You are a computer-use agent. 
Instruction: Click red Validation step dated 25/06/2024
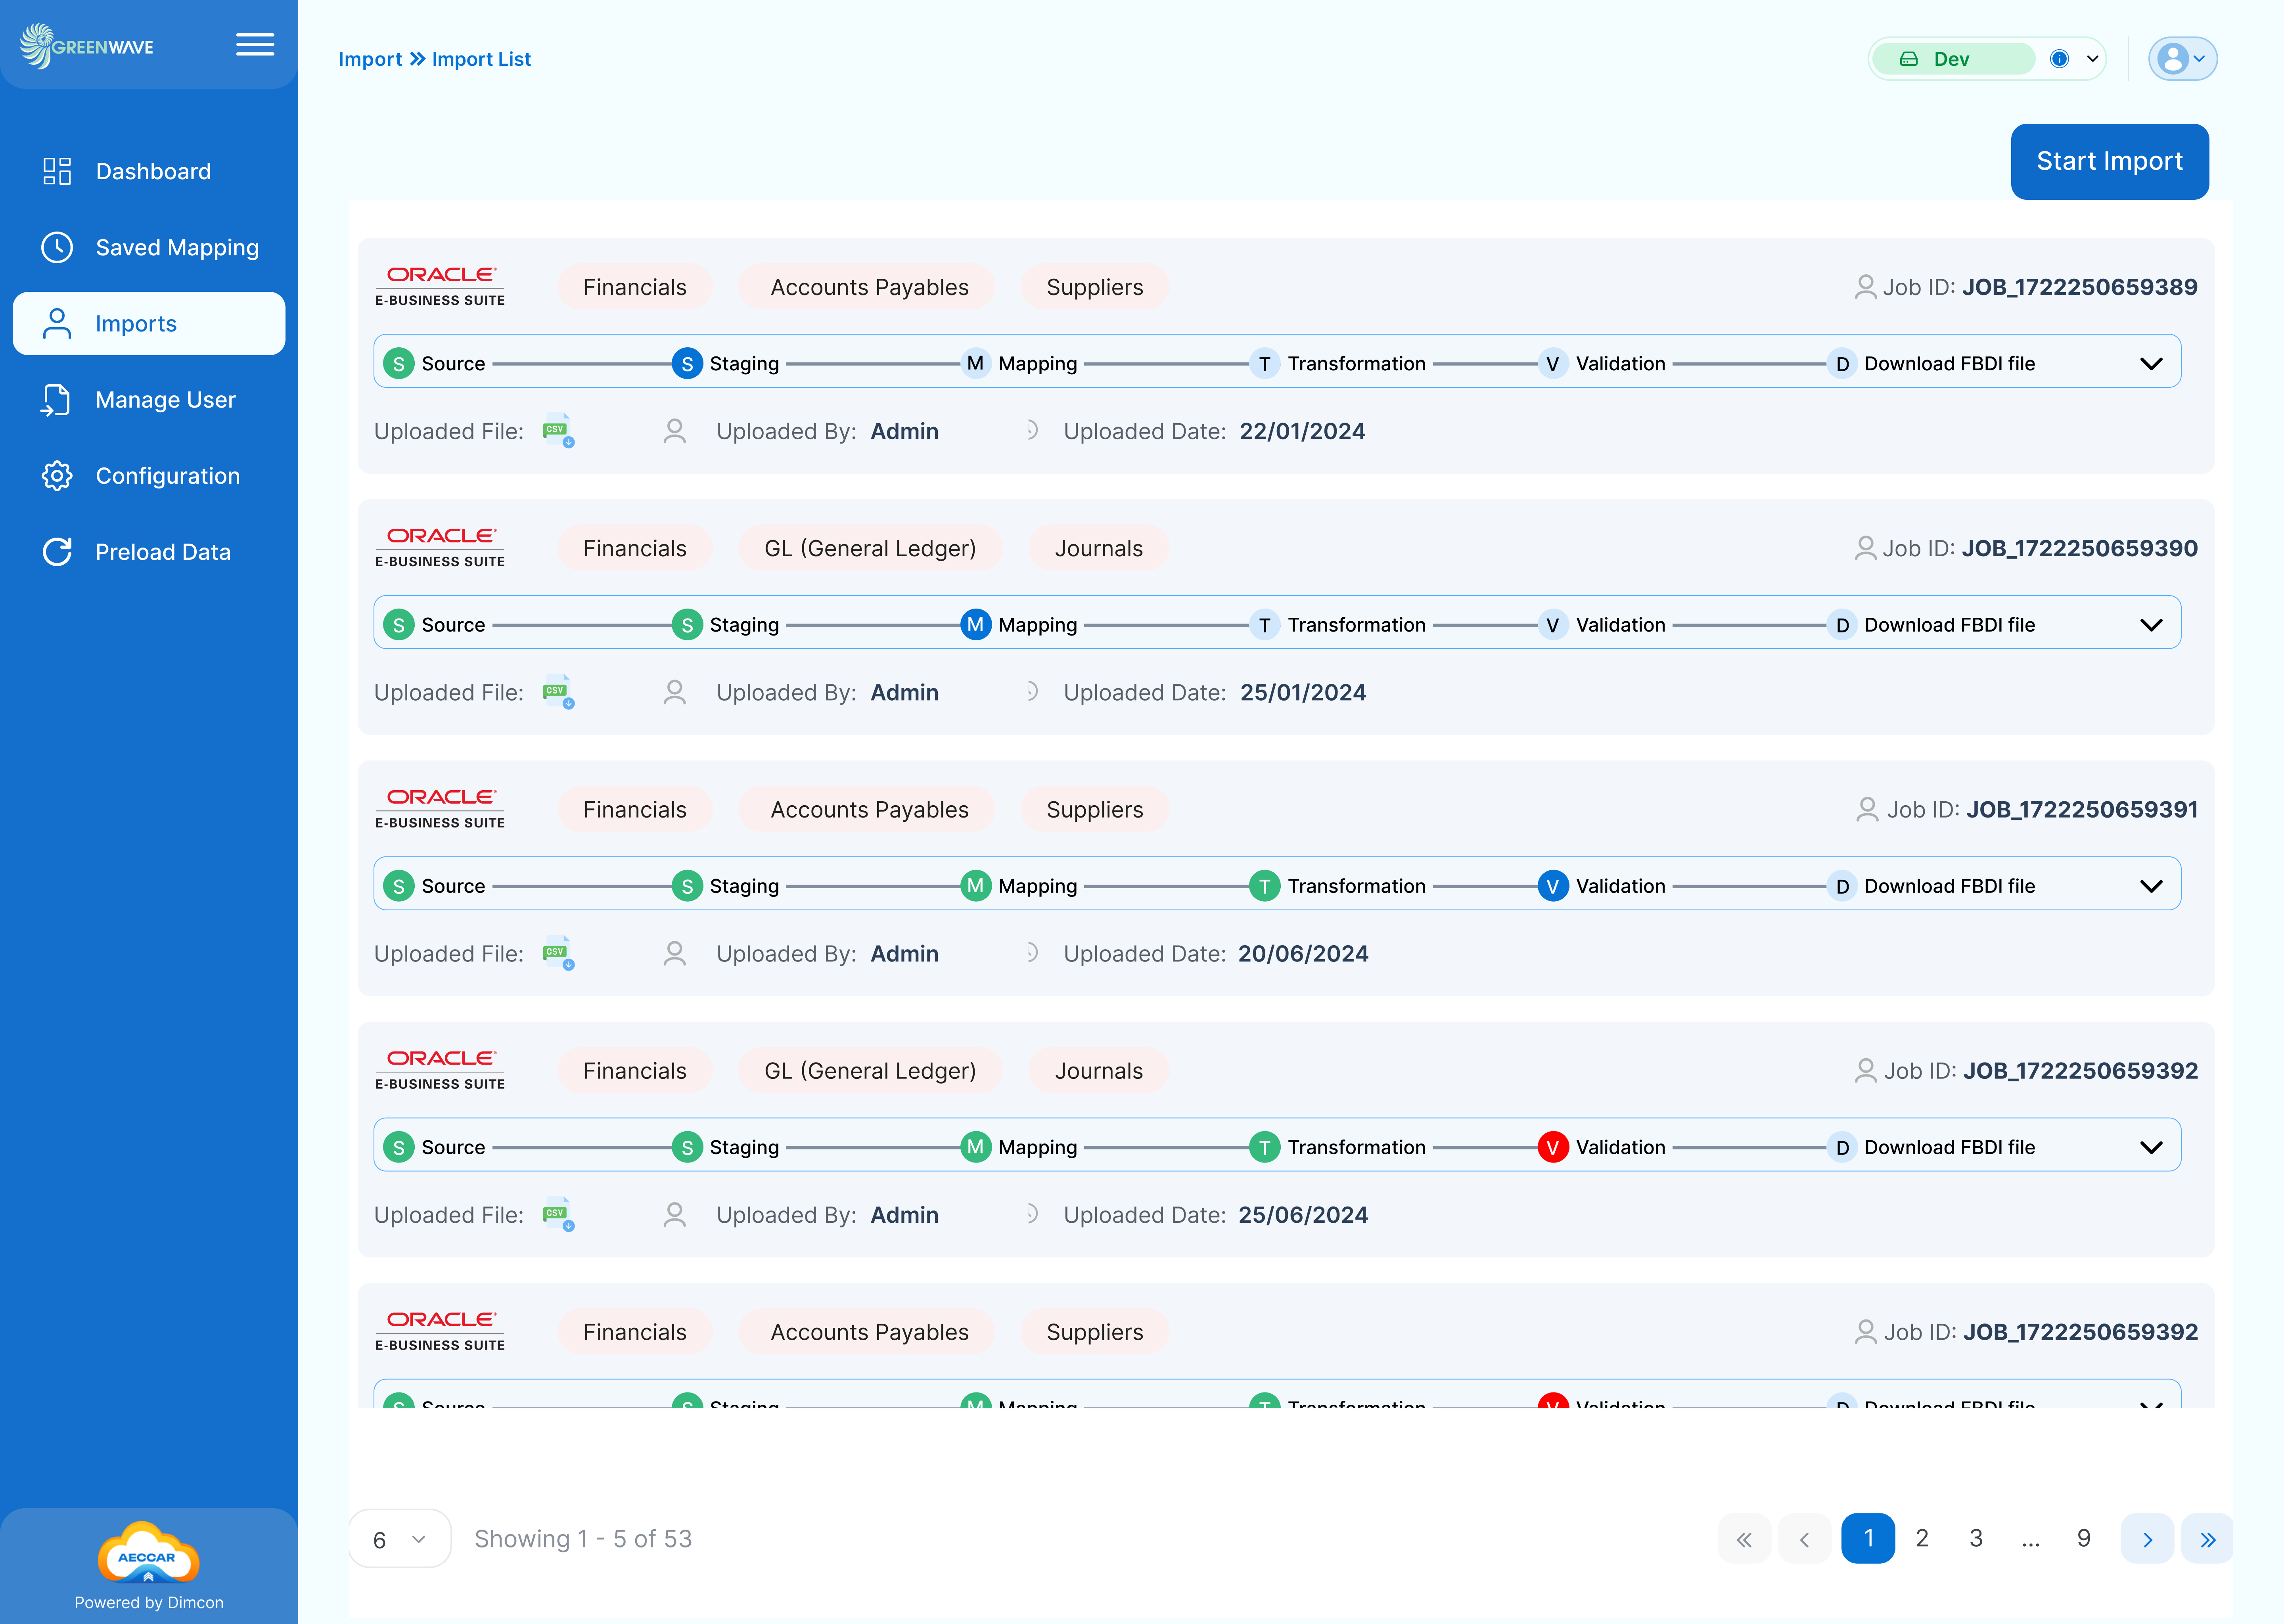1552,1147
